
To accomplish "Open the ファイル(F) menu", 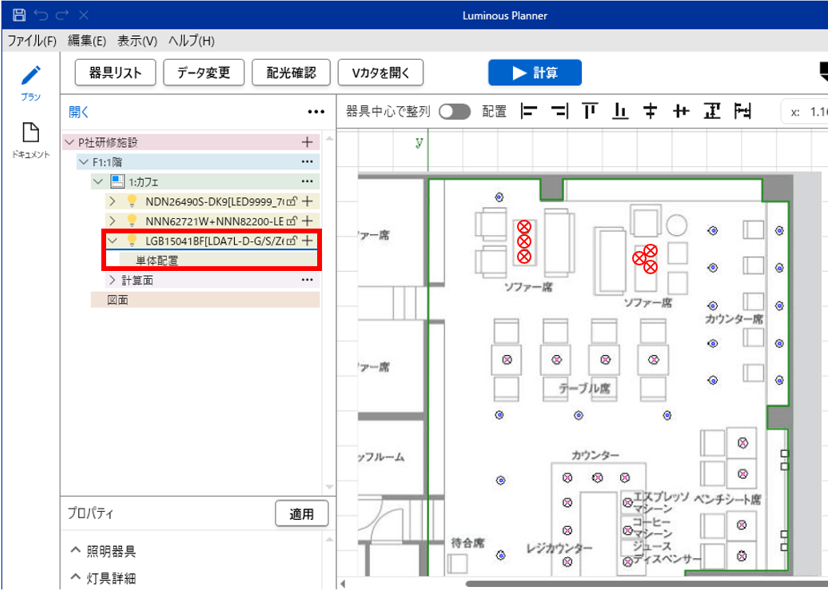I will click(32, 41).
